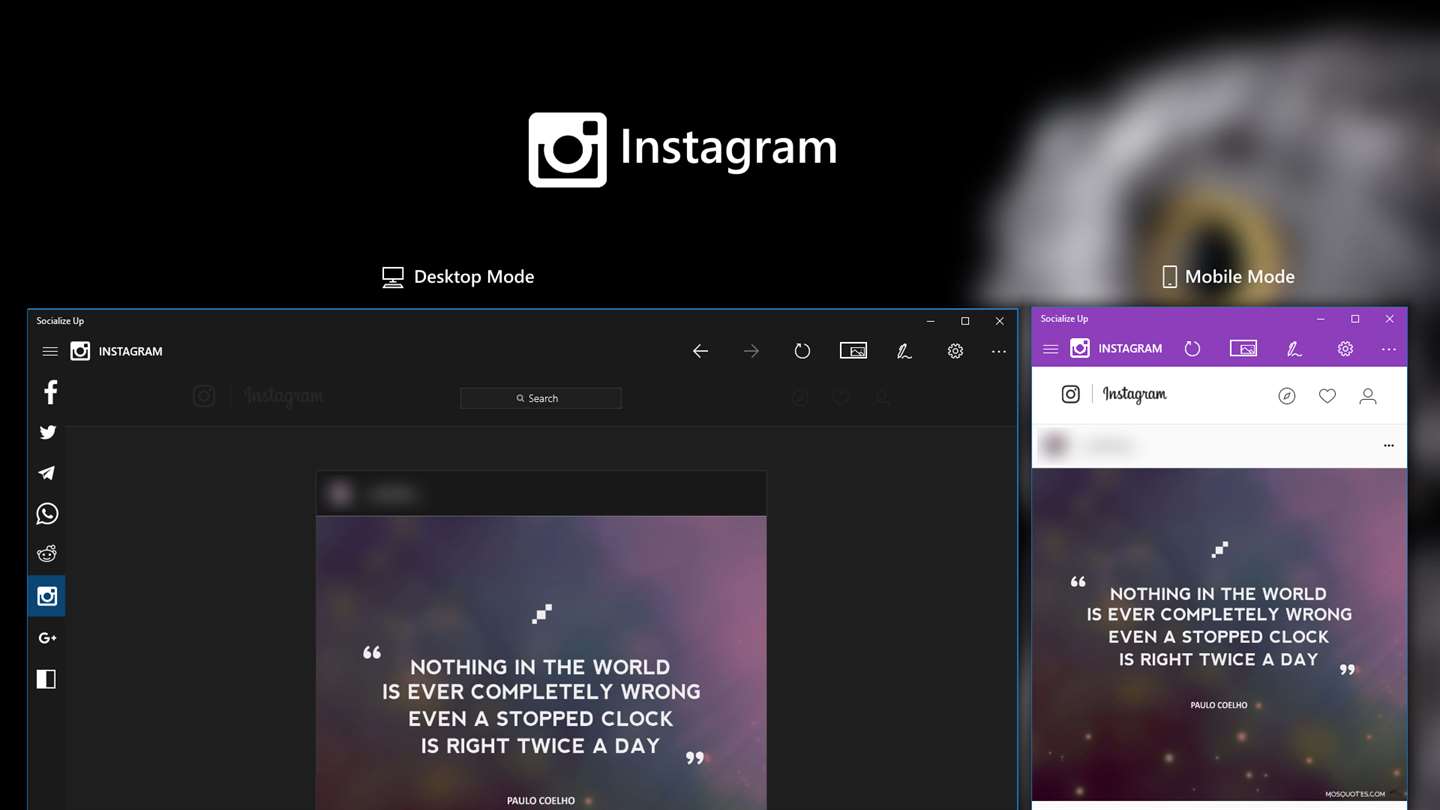This screenshot has height=810, width=1440.
Task: Click Instagram logo in desktop web page
Action: pos(204,397)
